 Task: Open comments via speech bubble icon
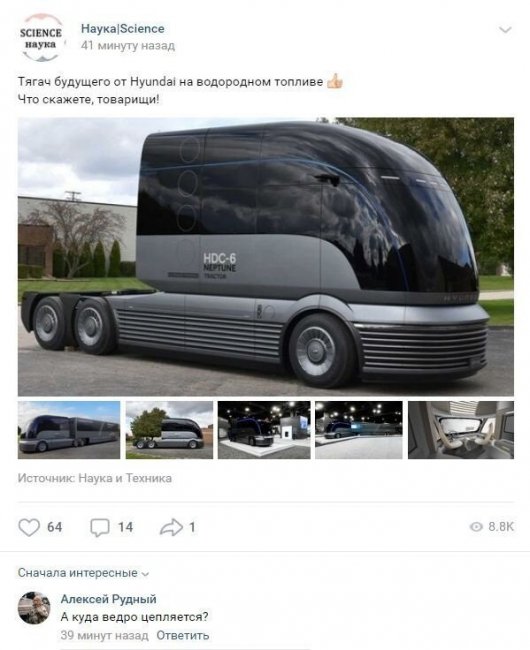(100, 527)
